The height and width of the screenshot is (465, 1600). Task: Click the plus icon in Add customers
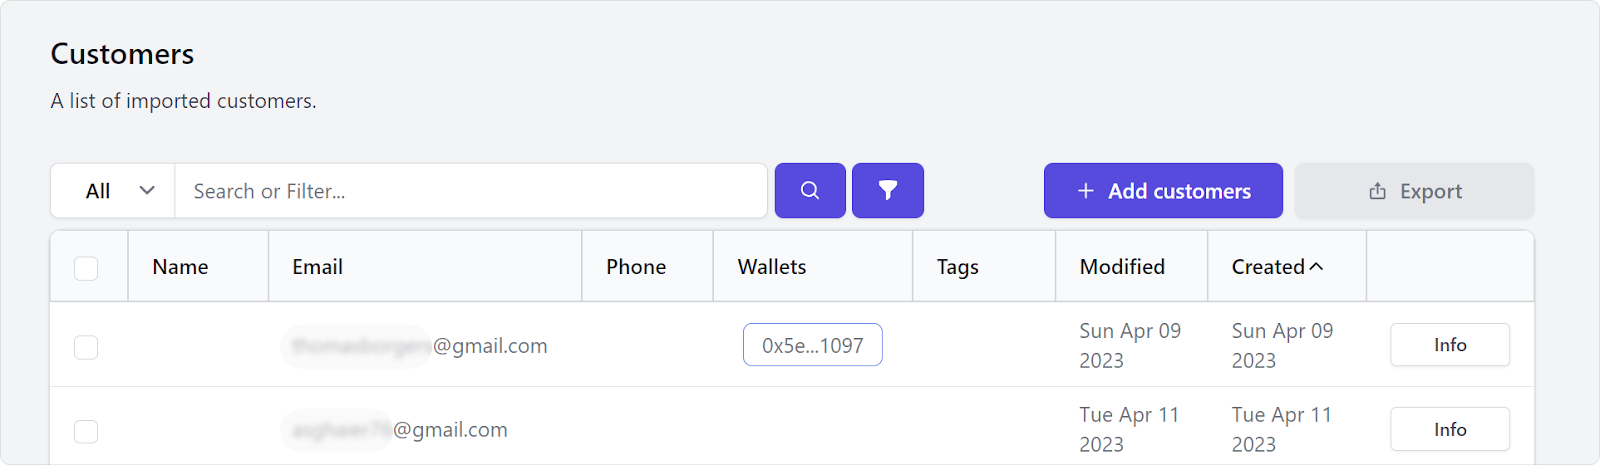click(1085, 191)
